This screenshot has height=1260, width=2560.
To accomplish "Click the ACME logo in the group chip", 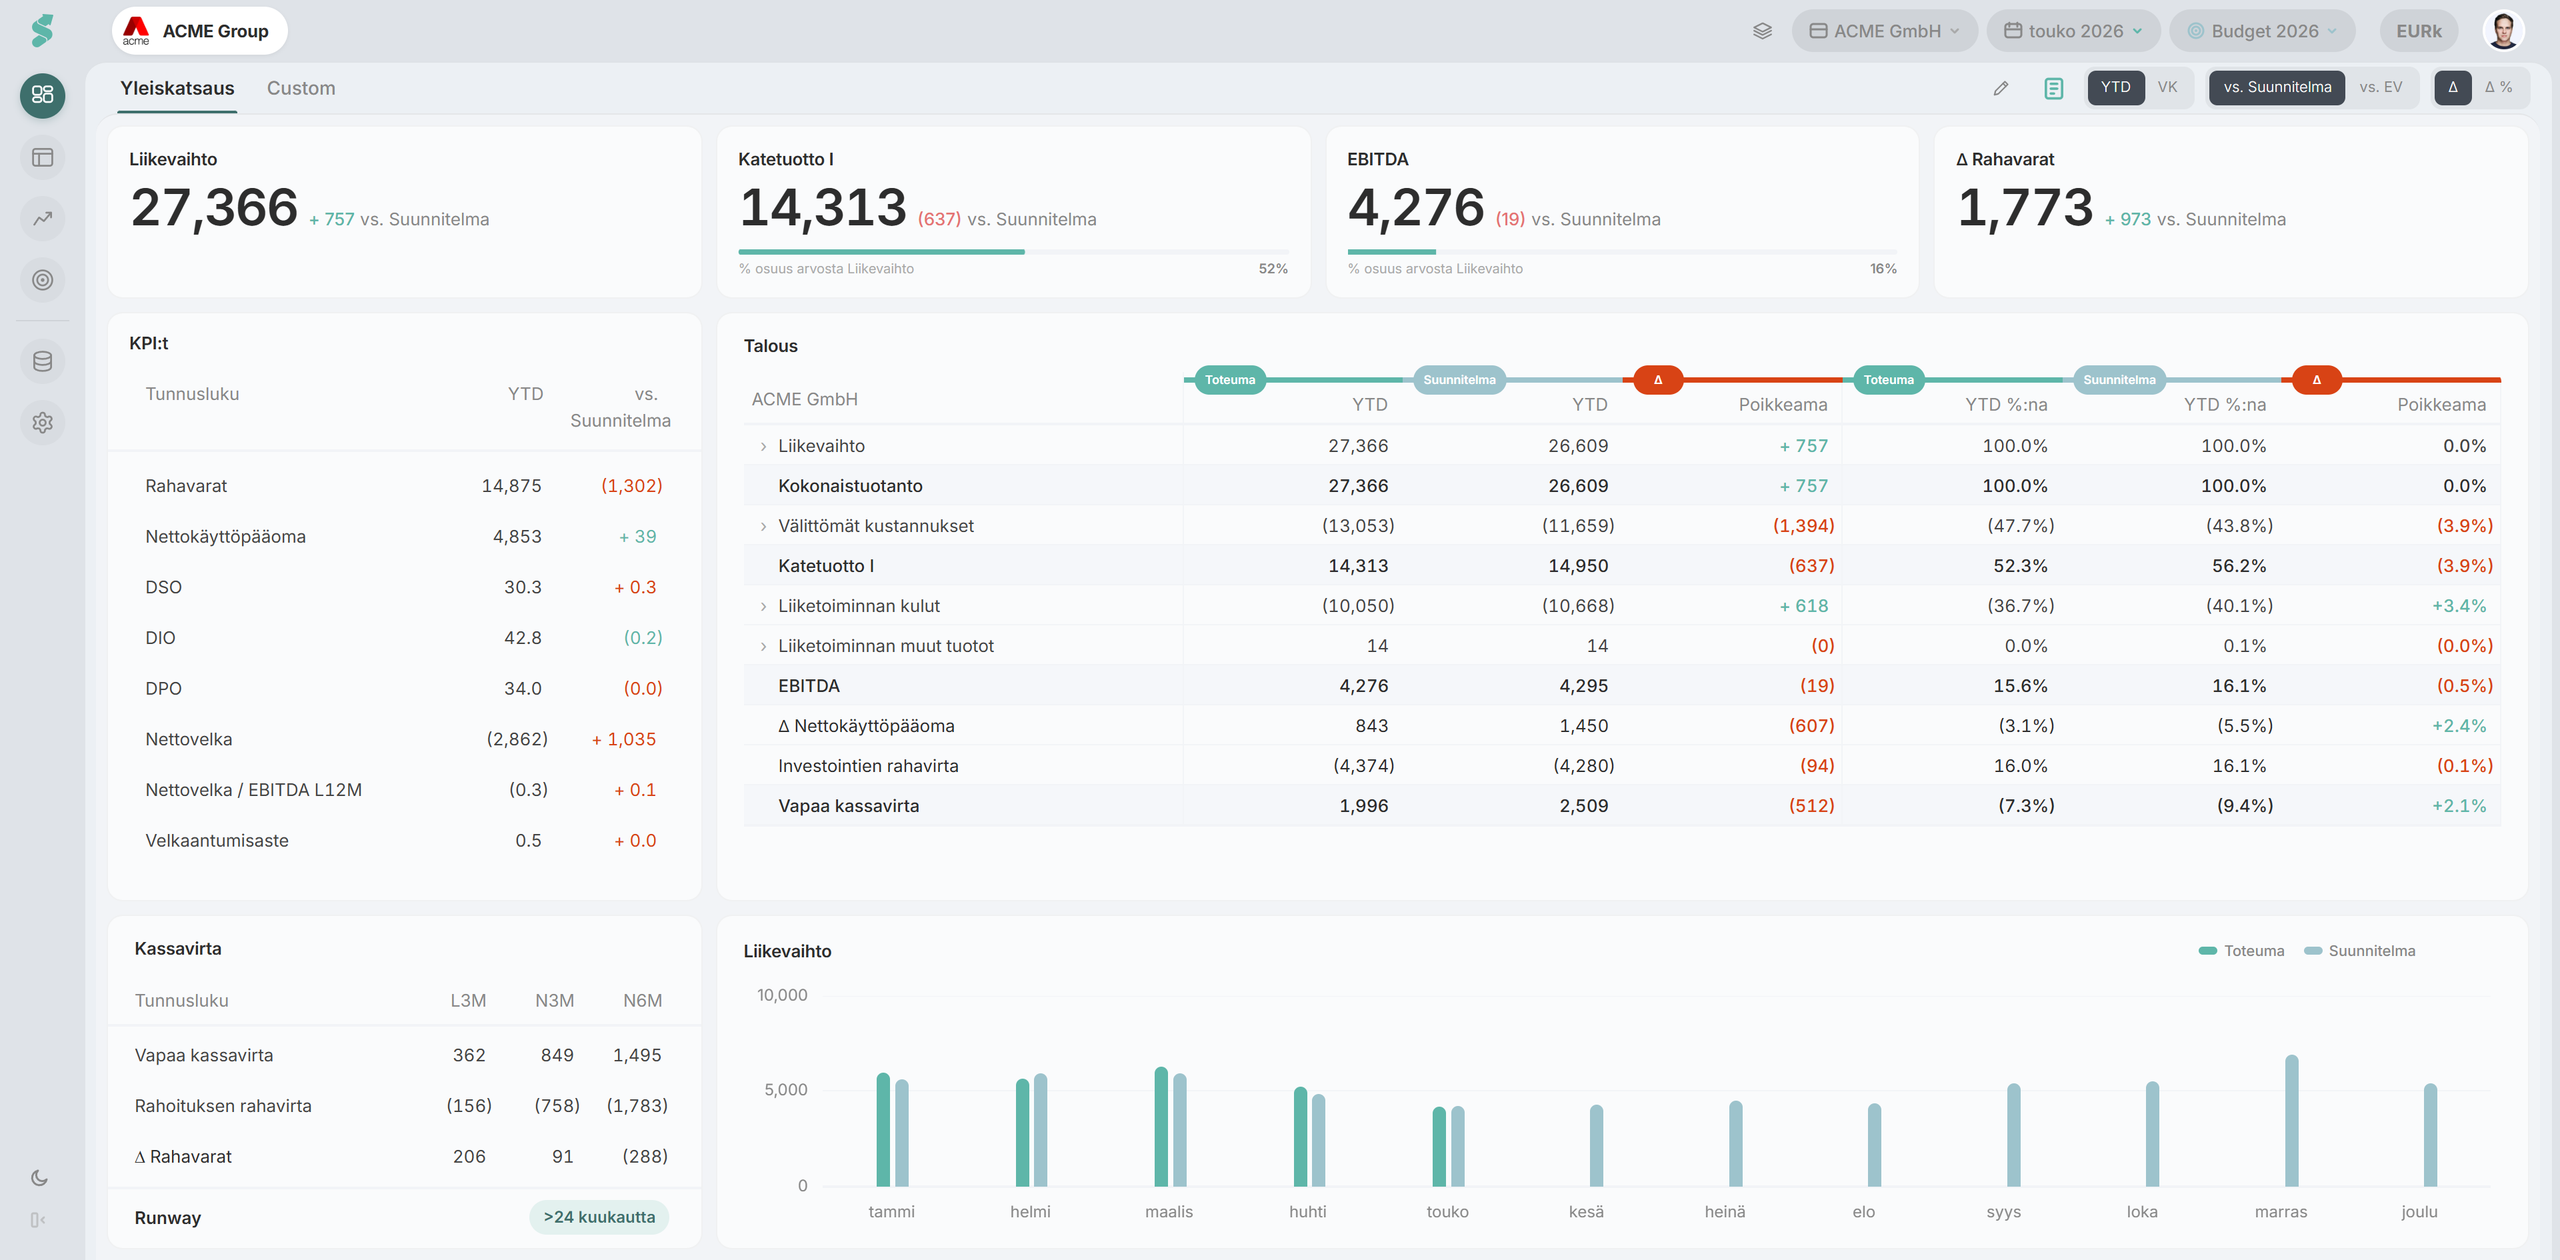I will pos(136,31).
